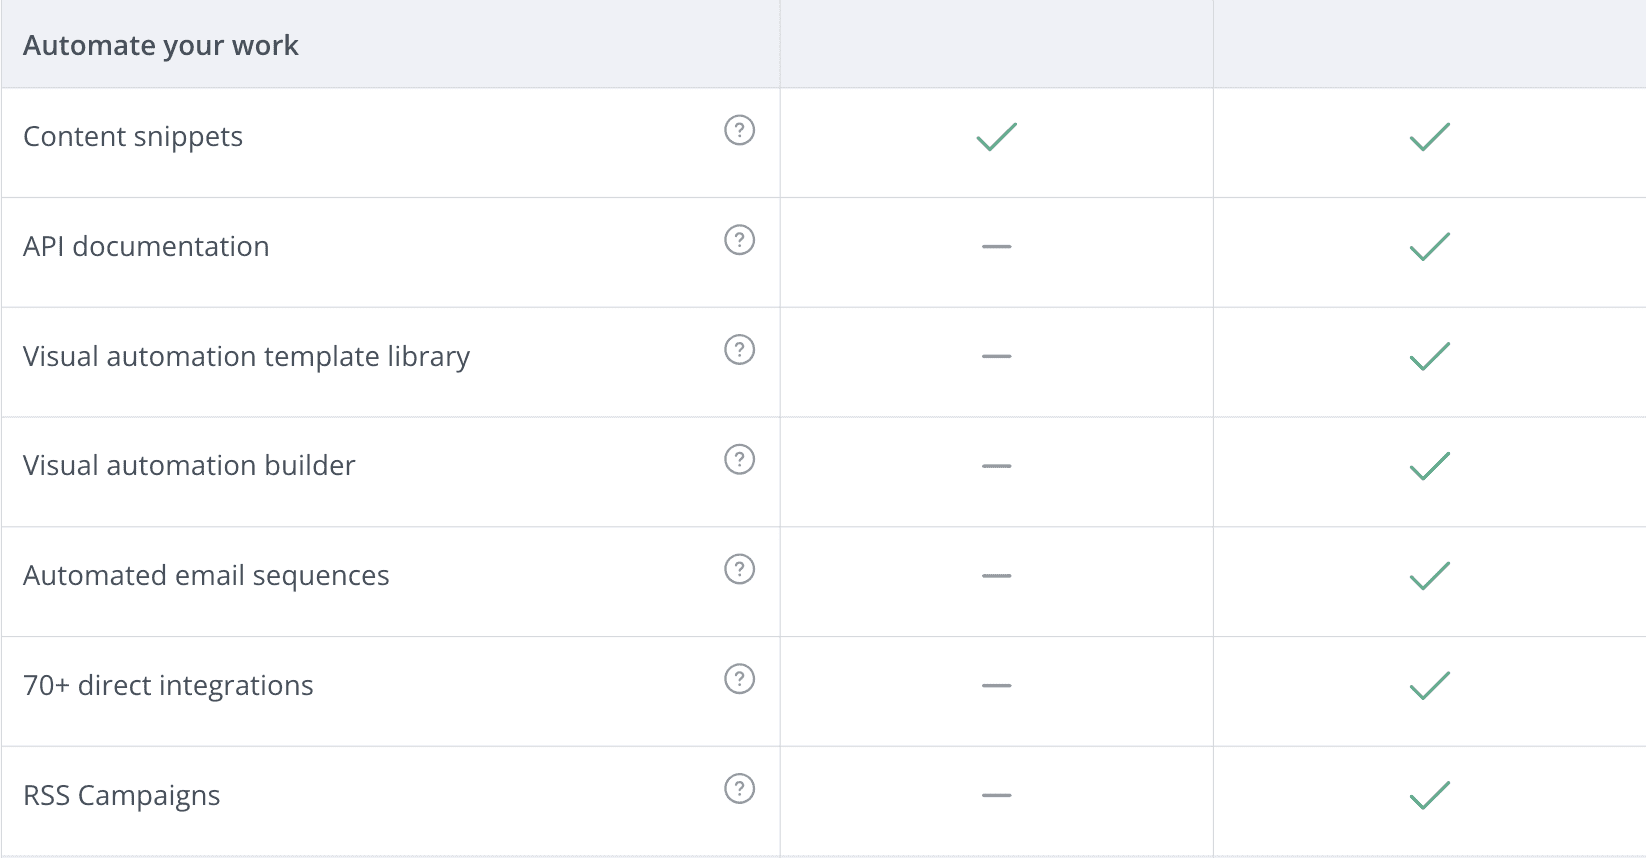Click the Content snippets feature link

pyautogui.click(x=132, y=136)
